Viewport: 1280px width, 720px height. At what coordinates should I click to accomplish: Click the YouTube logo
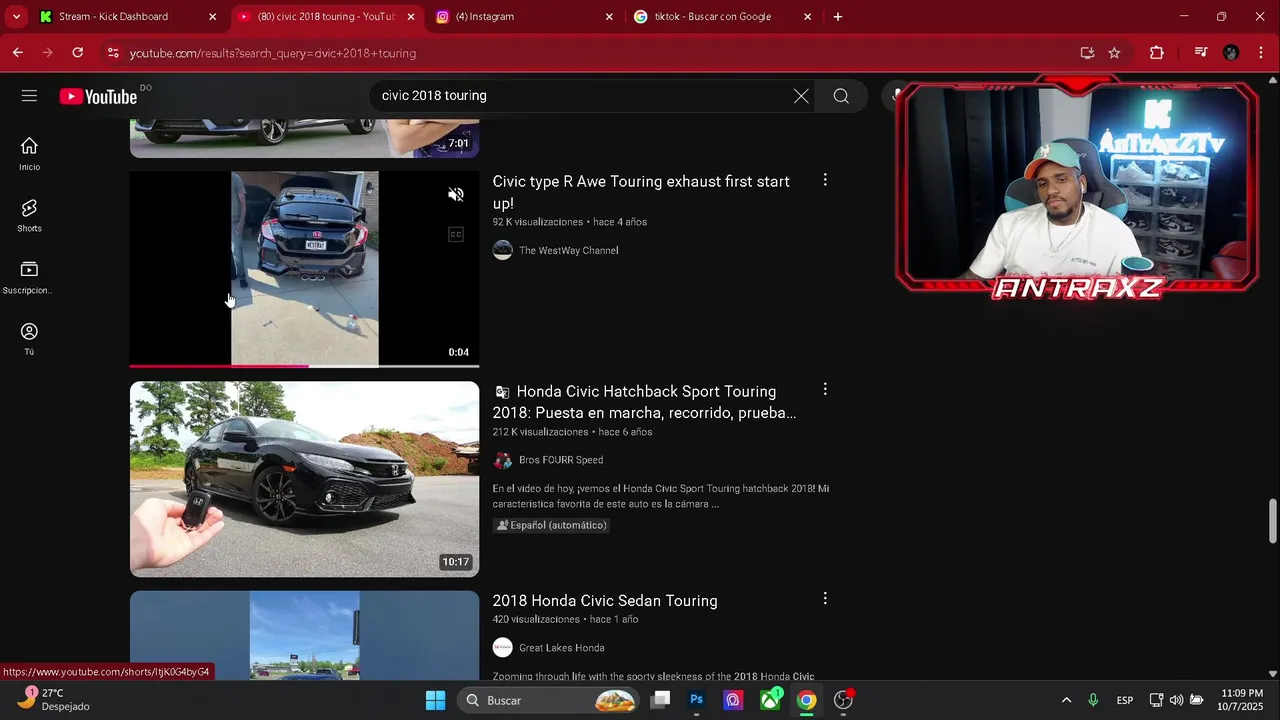pos(98,96)
